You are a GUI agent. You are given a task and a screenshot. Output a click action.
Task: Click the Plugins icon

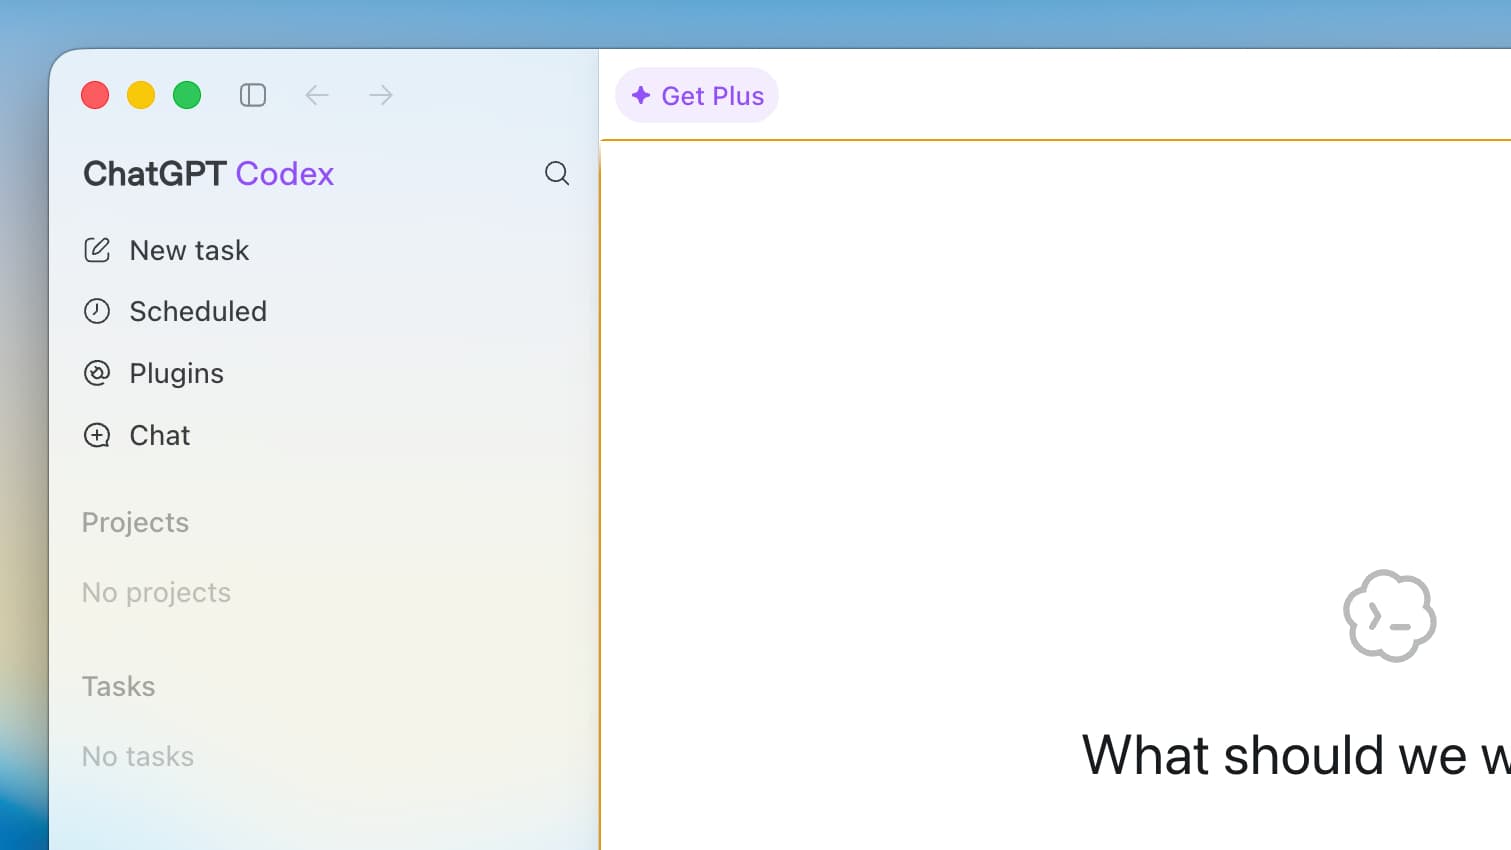[x=97, y=373]
